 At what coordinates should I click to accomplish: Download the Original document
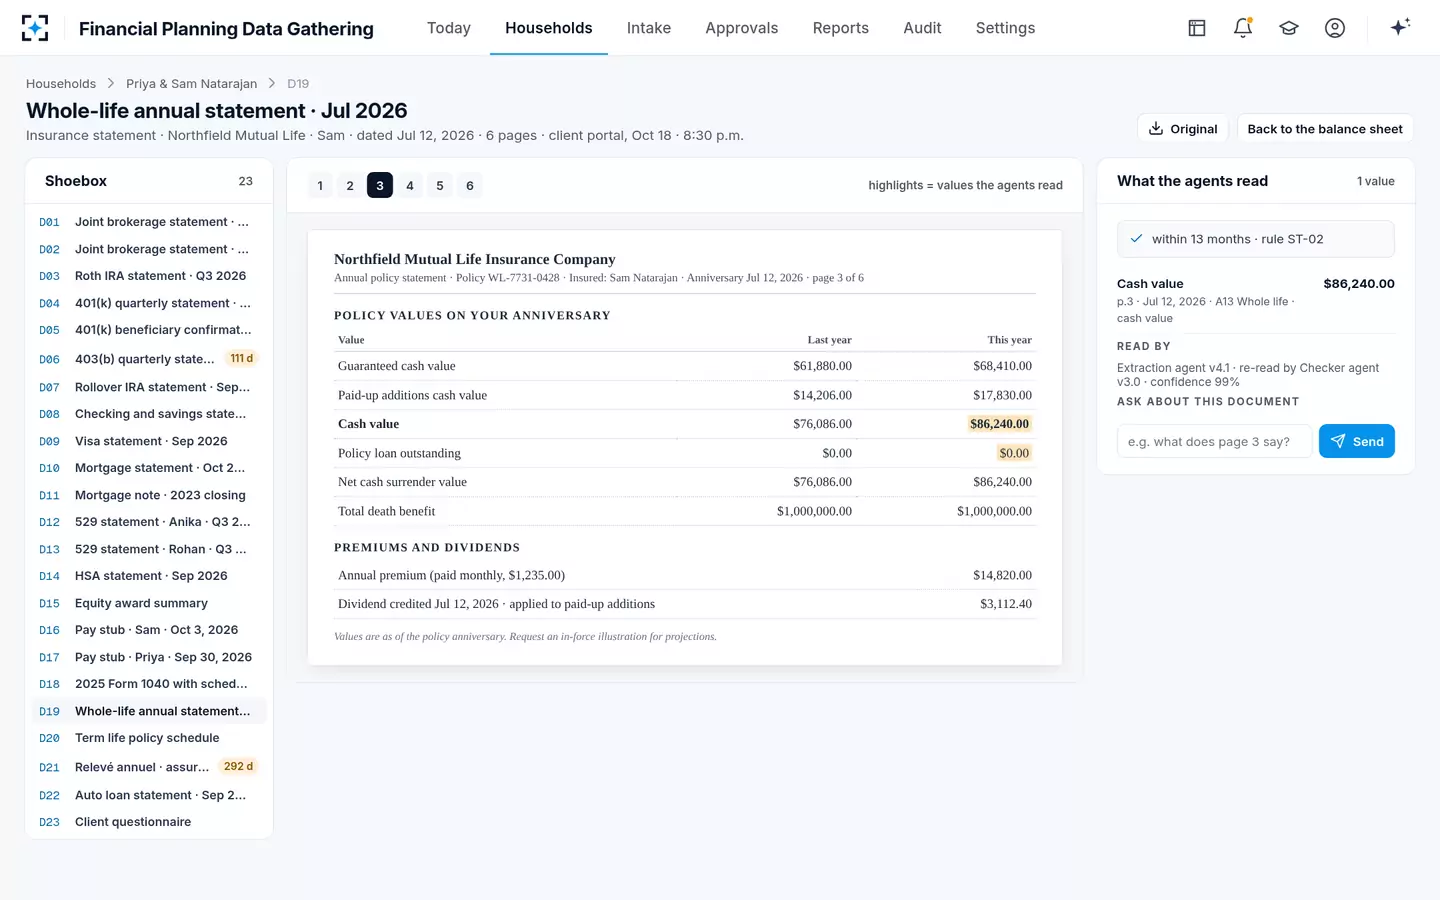tap(1183, 129)
